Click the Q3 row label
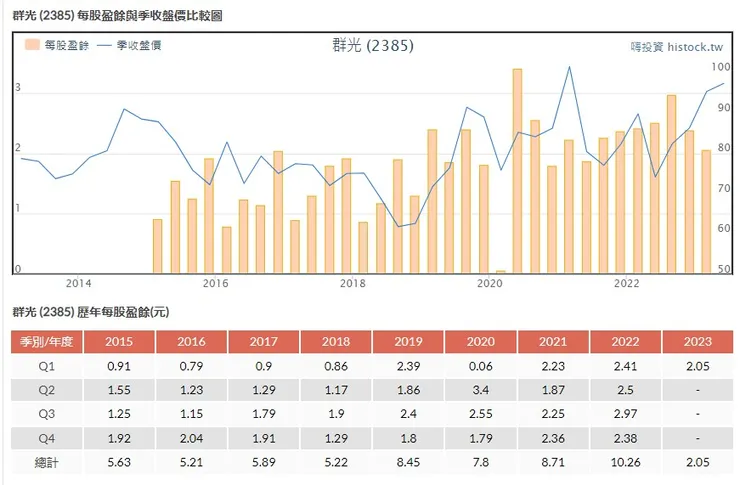The image size is (740, 485). click(x=47, y=414)
